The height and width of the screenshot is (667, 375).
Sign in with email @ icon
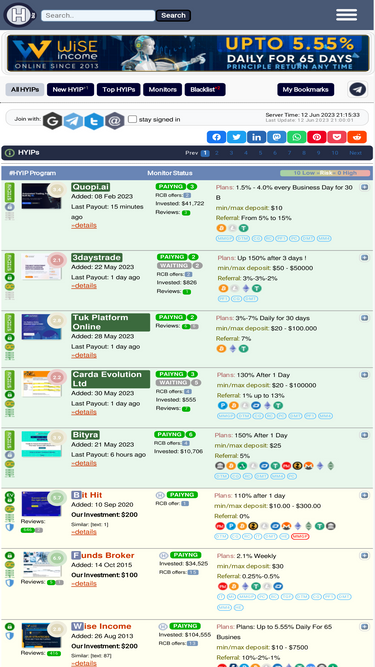tap(114, 121)
